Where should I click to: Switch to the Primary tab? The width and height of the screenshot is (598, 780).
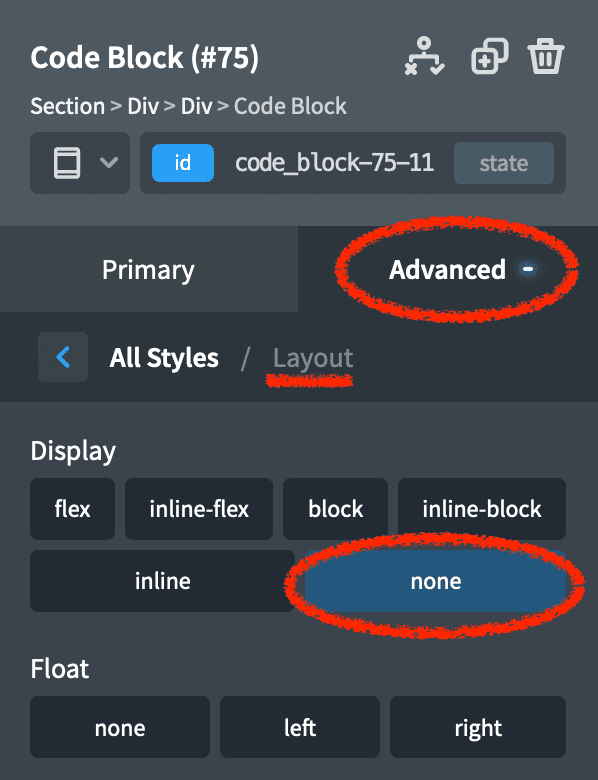pyautogui.click(x=149, y=269)
